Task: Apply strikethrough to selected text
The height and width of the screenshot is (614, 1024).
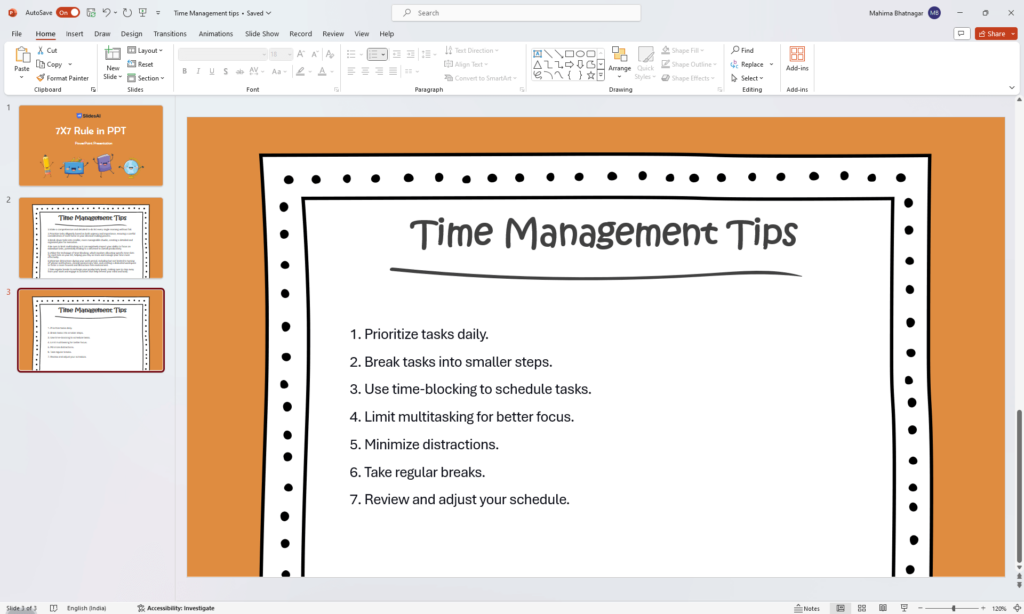Action: (x=225, y=71)
